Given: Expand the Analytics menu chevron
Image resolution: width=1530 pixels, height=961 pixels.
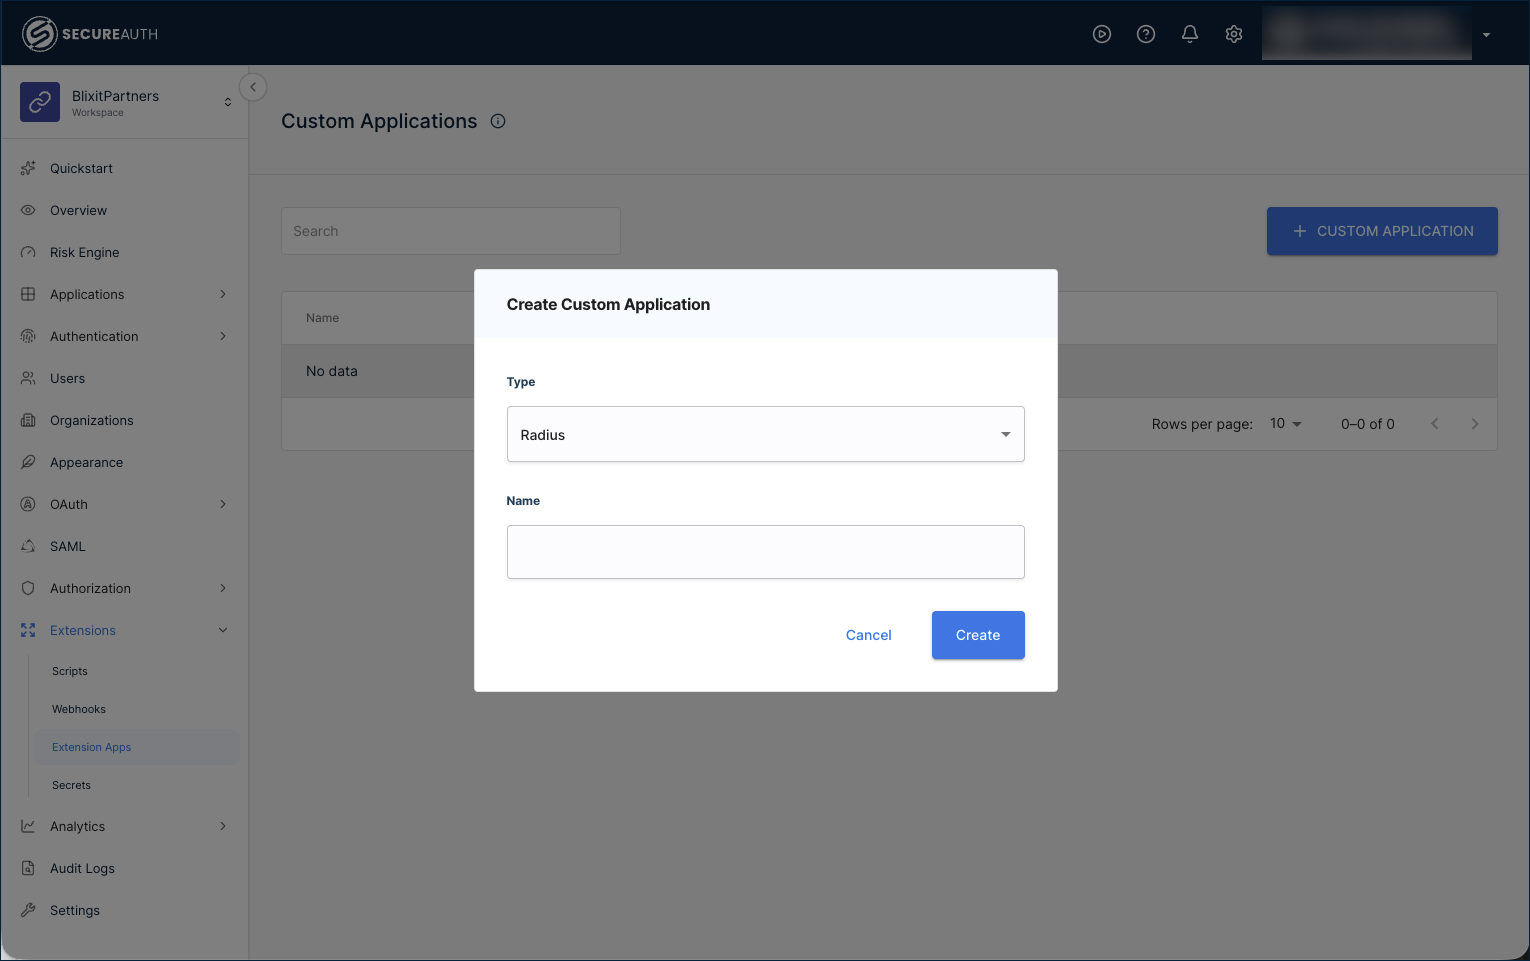Looking at the screenshot, I should coord(223,826).
